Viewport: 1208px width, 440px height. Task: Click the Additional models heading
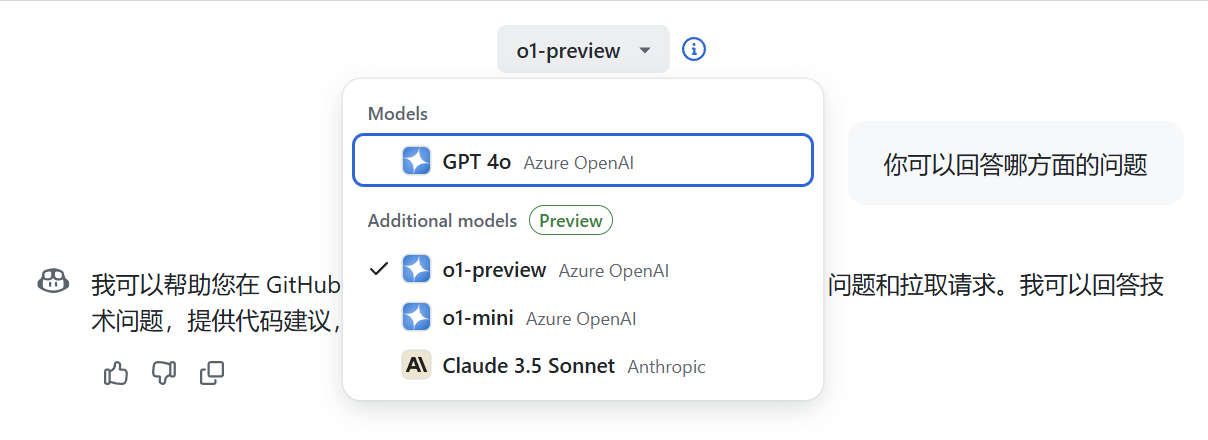point(442,220)
